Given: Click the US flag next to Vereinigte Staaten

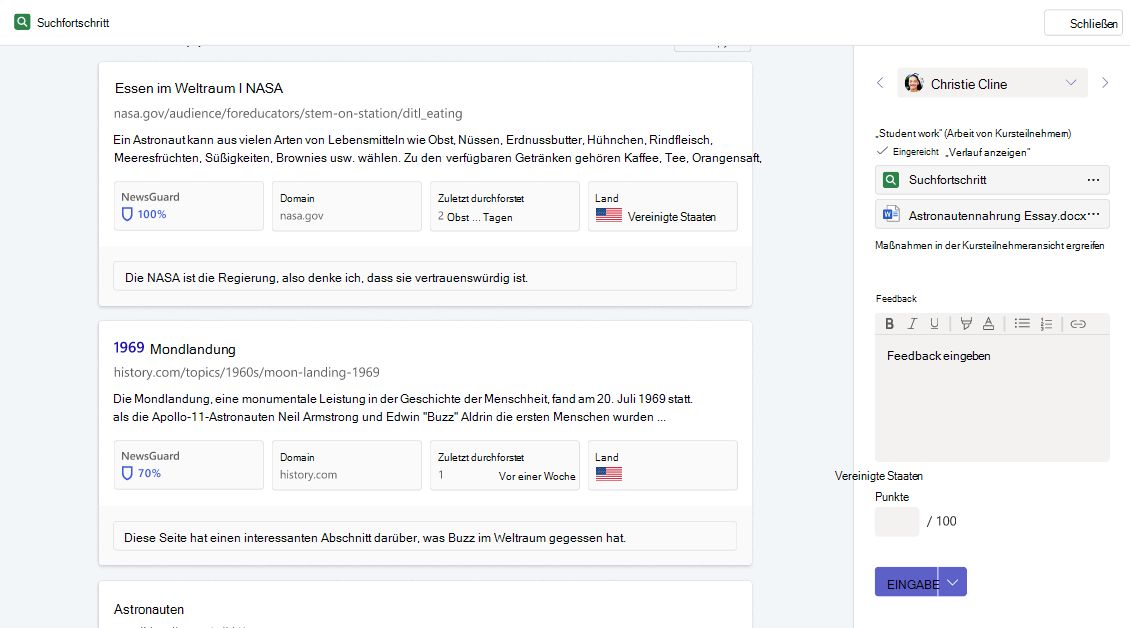Looking at the screenshot, I should [609, 215].
